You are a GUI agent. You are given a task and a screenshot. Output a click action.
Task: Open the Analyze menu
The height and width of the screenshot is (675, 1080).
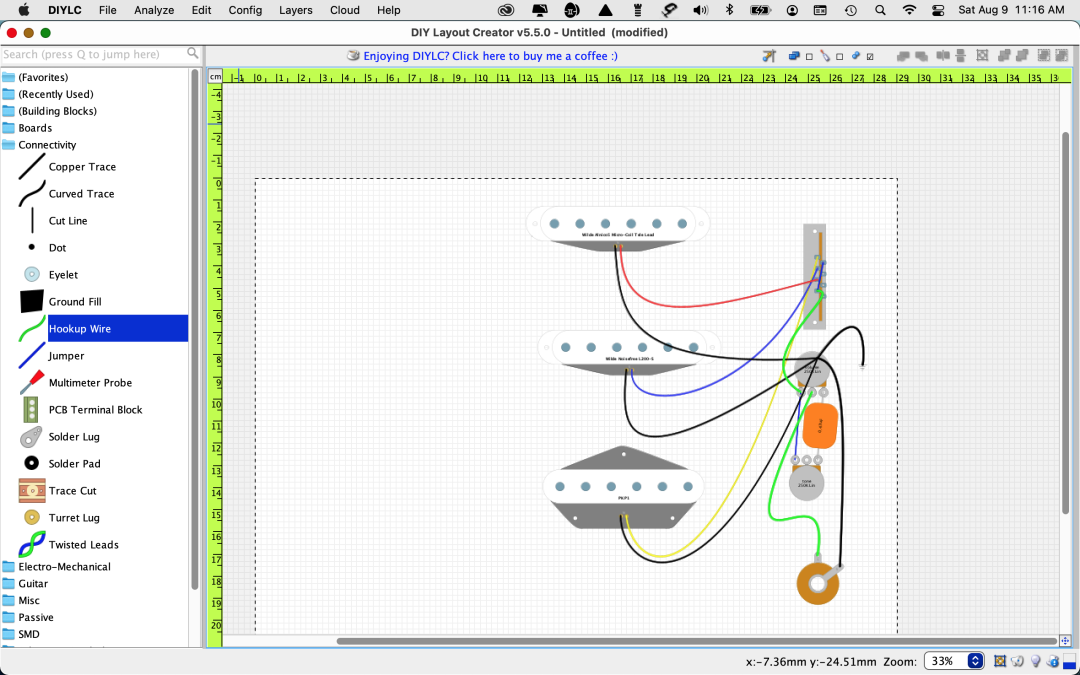[x=153, y=10]
